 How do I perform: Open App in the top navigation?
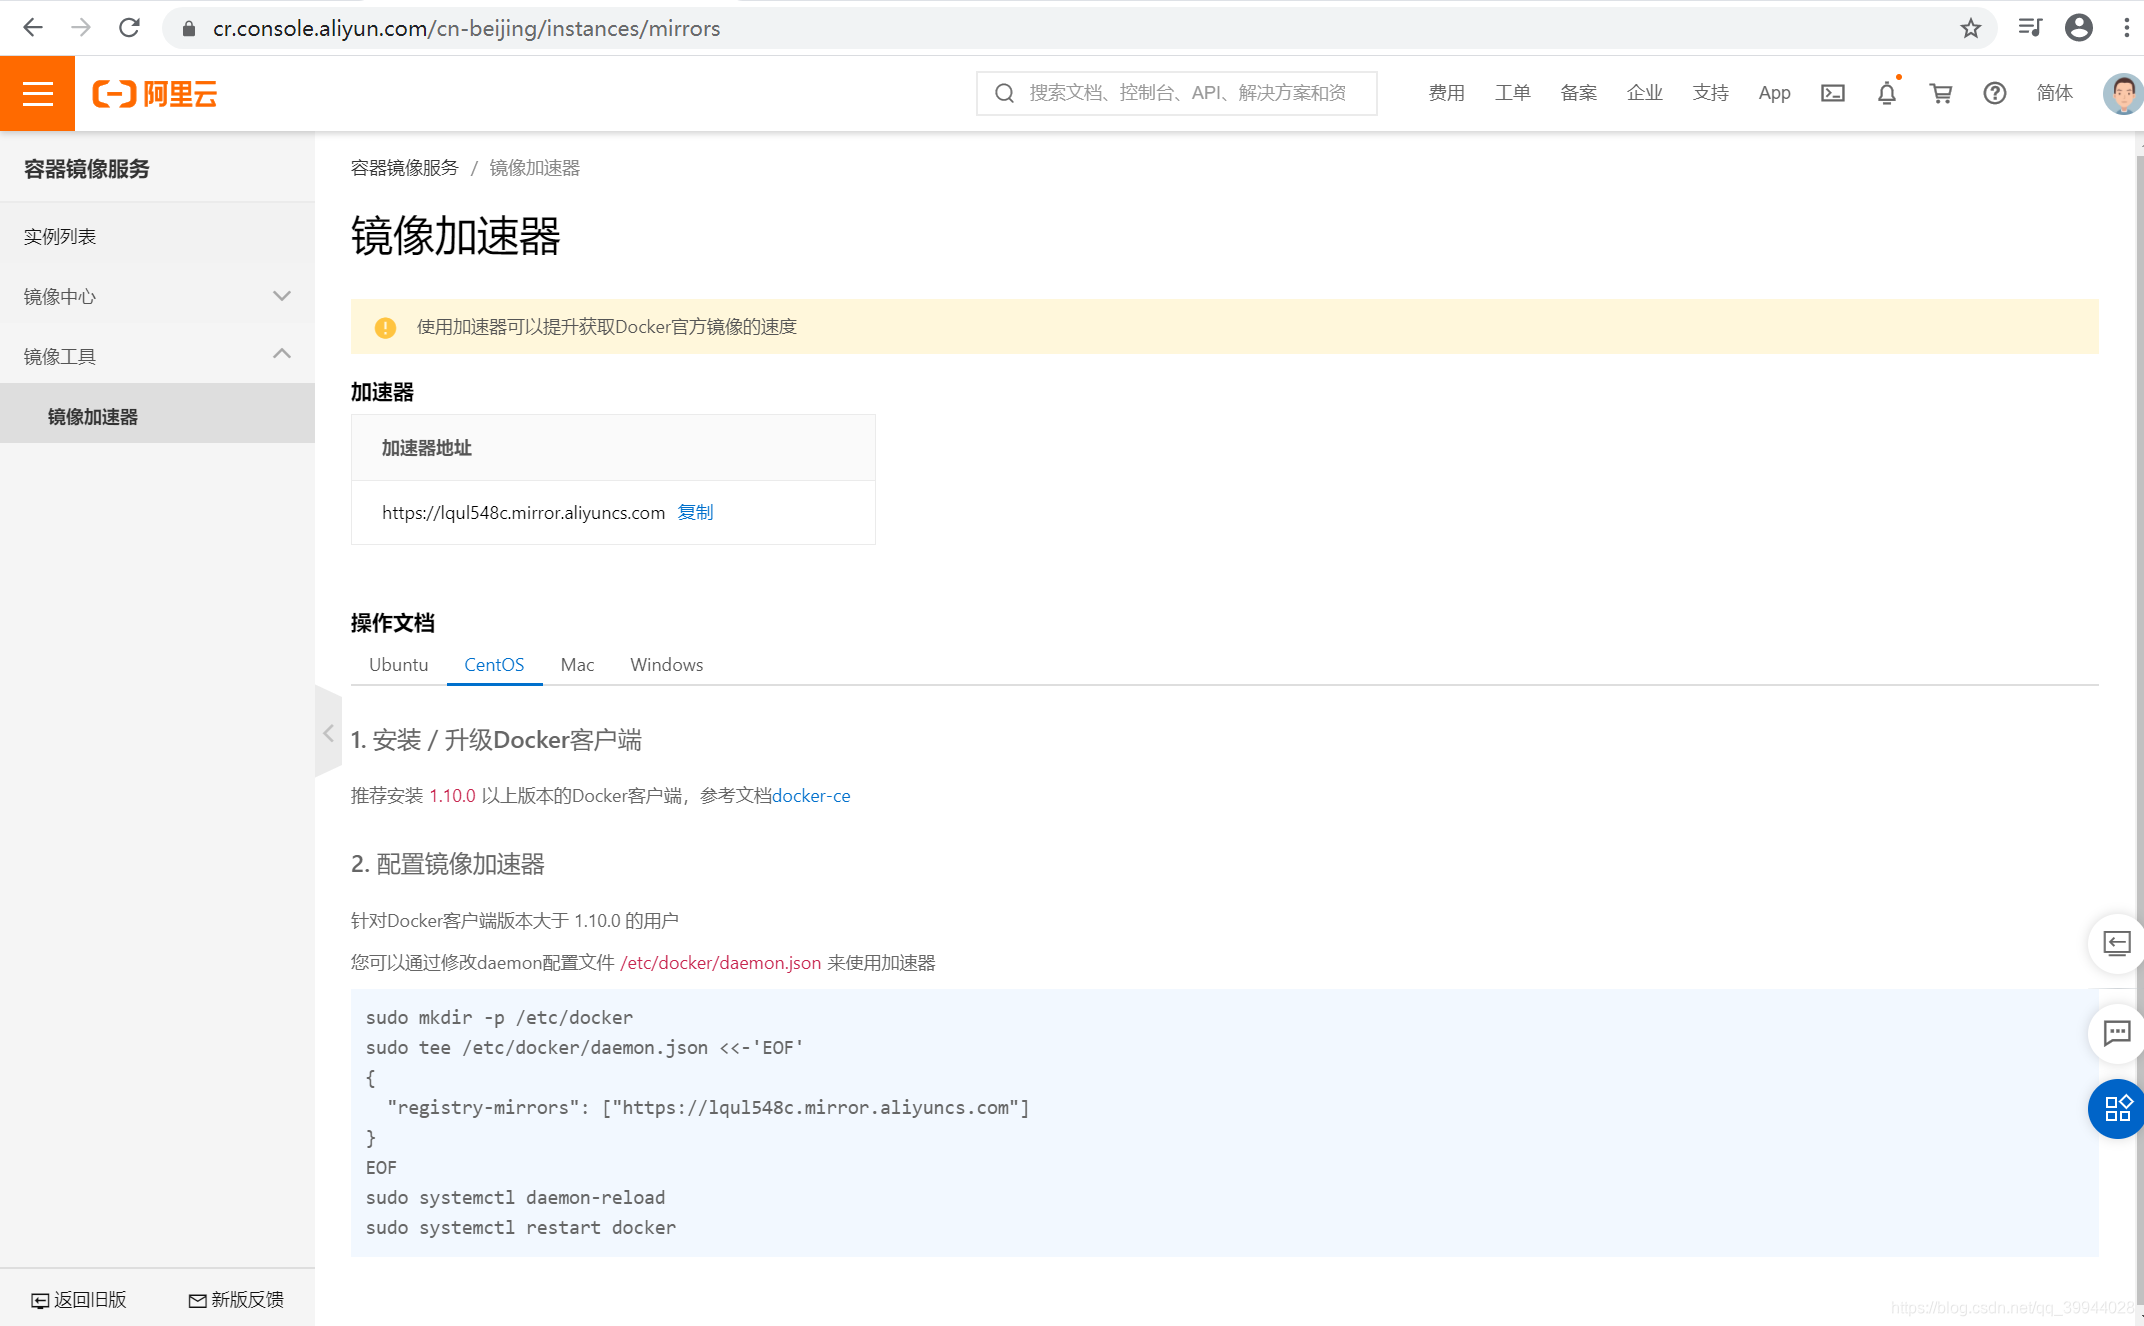click(x=1774, y=93)
